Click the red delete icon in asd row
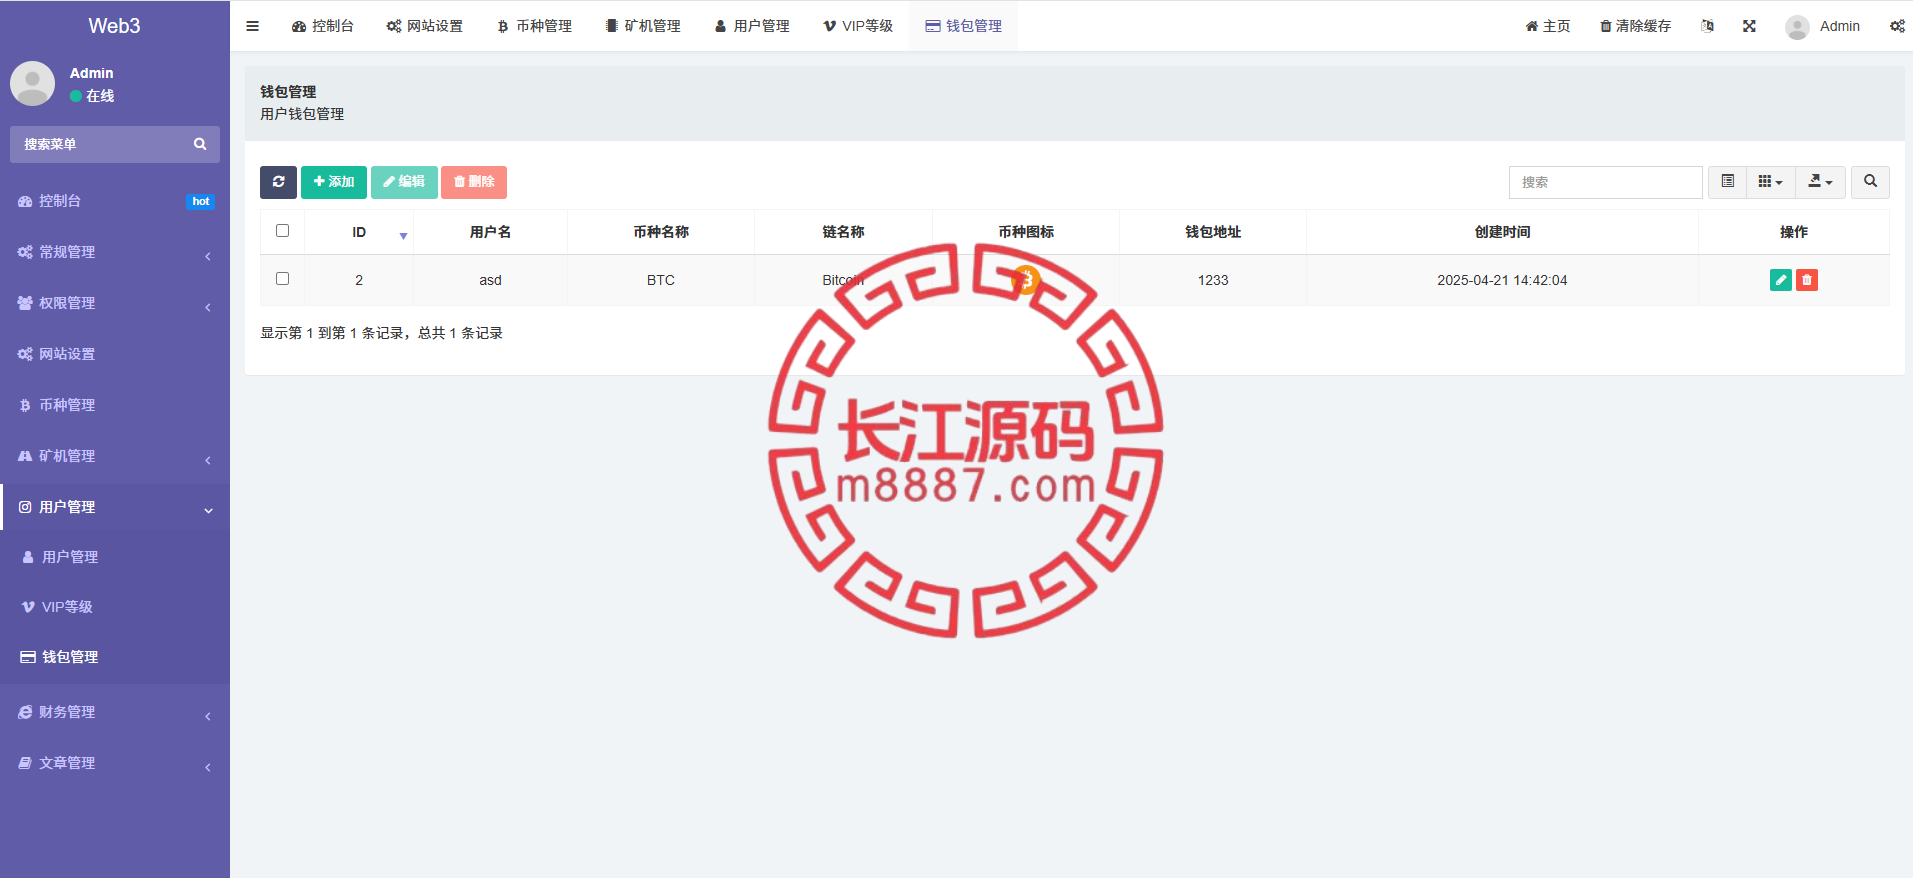 (1807, 280)
